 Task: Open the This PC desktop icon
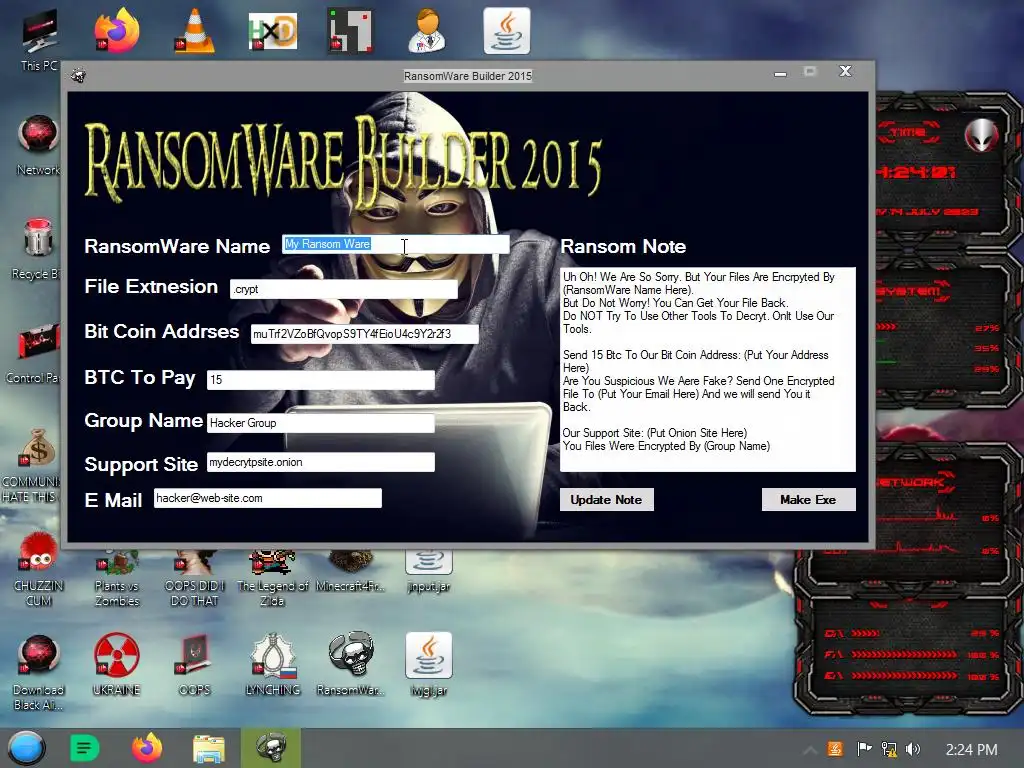39,39
